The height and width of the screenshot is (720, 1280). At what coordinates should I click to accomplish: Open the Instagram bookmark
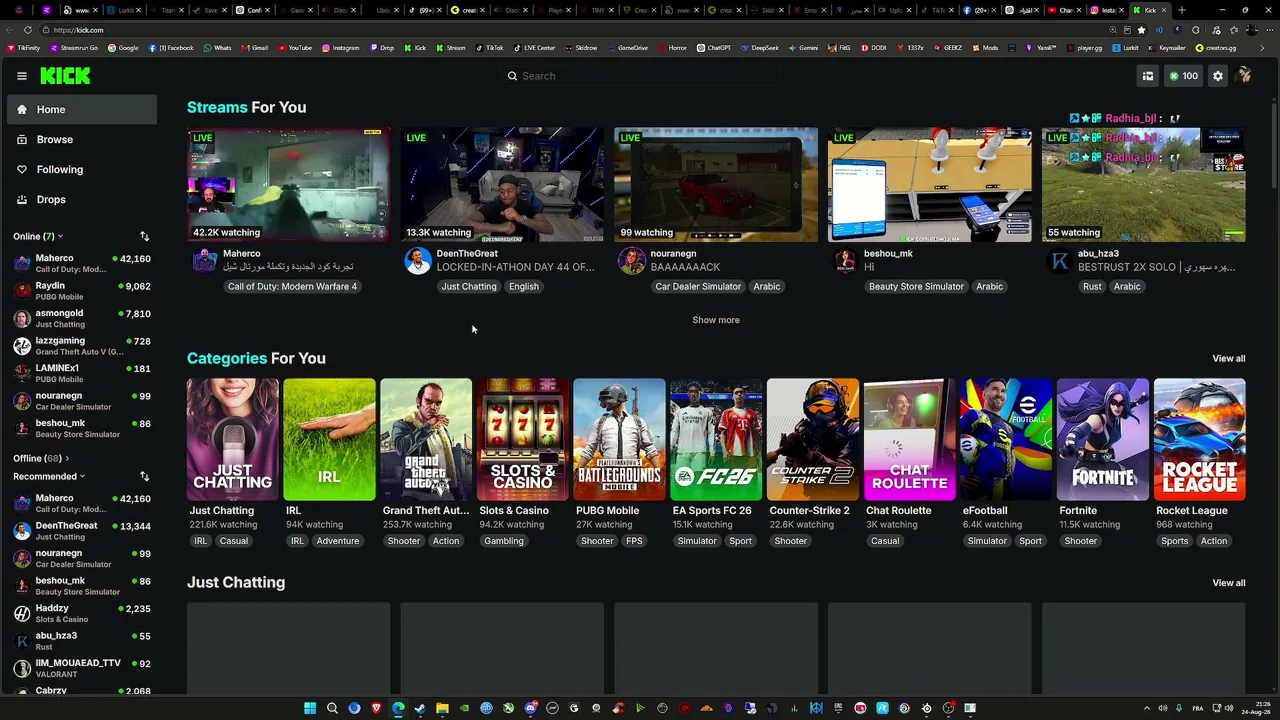(x=341, y=48)
